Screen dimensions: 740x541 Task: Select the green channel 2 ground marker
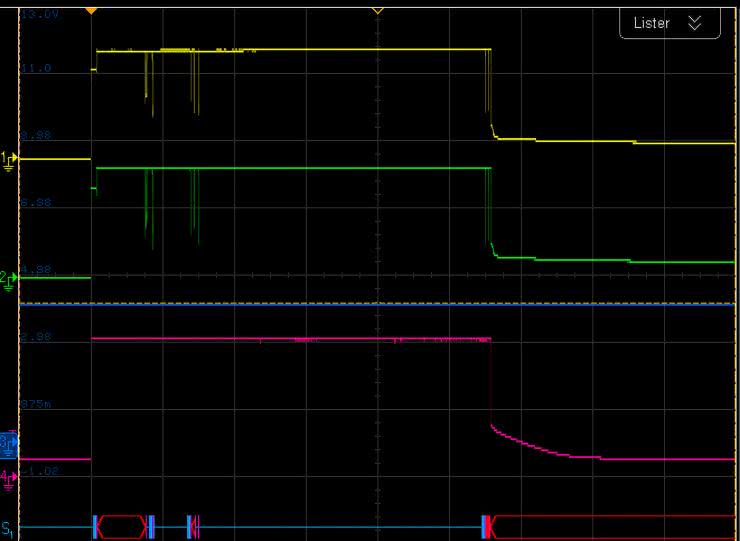coord(9,278)
